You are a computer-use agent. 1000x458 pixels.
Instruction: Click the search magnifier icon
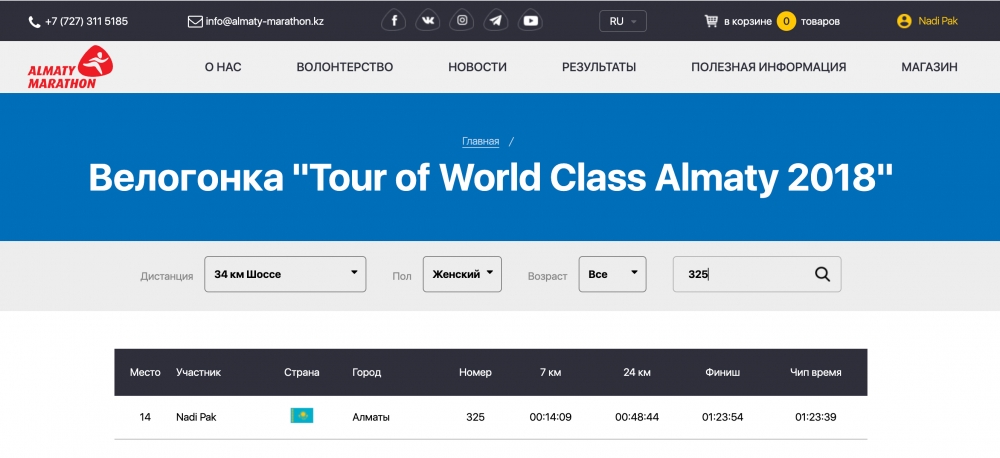point(822,274)
